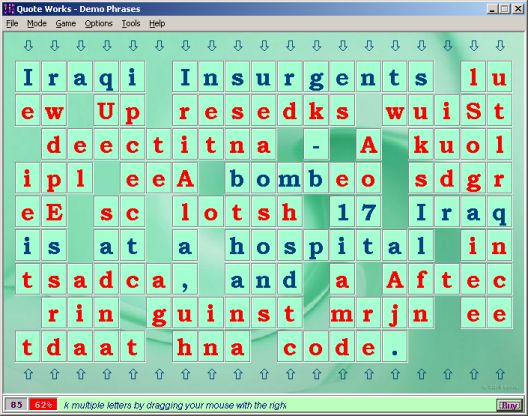This screenshot has height=416, width=528.
Task: Click the down arrow above the 'q' of Iraqi
Action: coord(107,45)
